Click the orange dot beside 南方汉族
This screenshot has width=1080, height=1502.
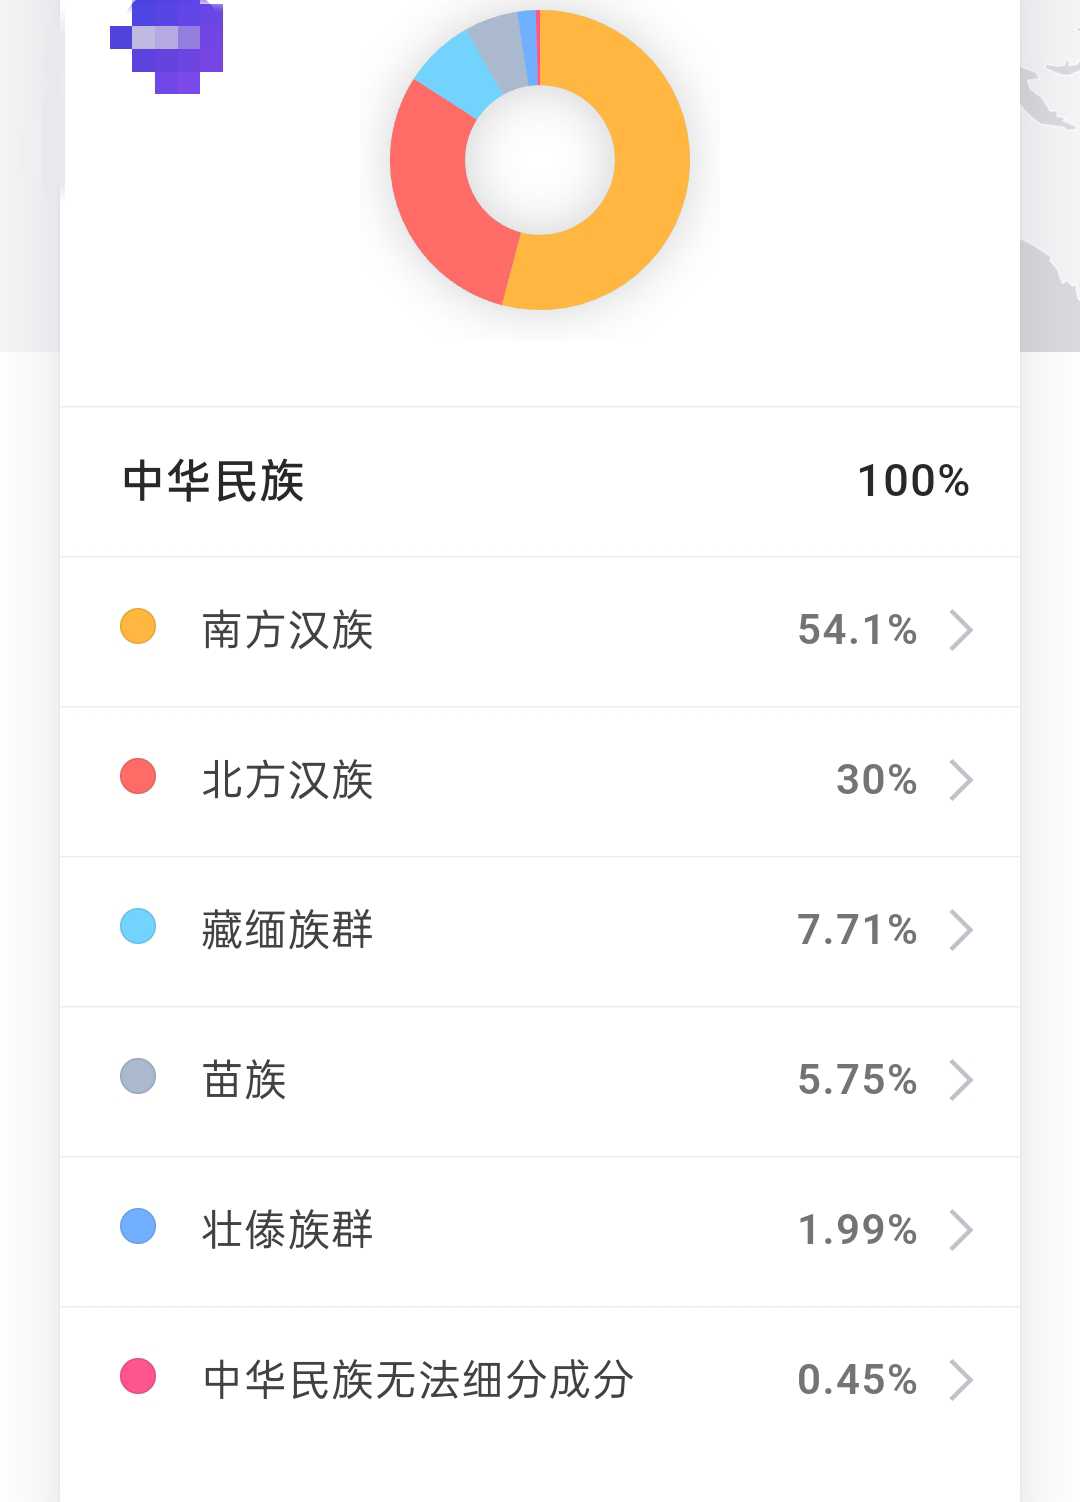[x=138, y=626]
